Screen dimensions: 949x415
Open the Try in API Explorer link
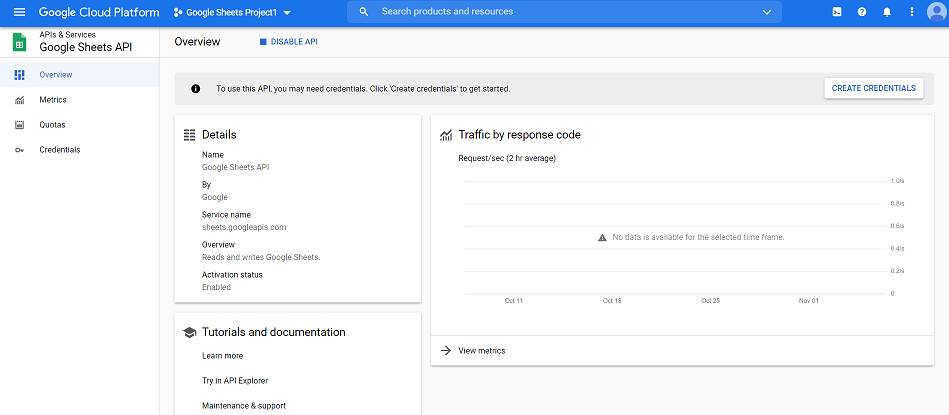click(x=234, y=381)
